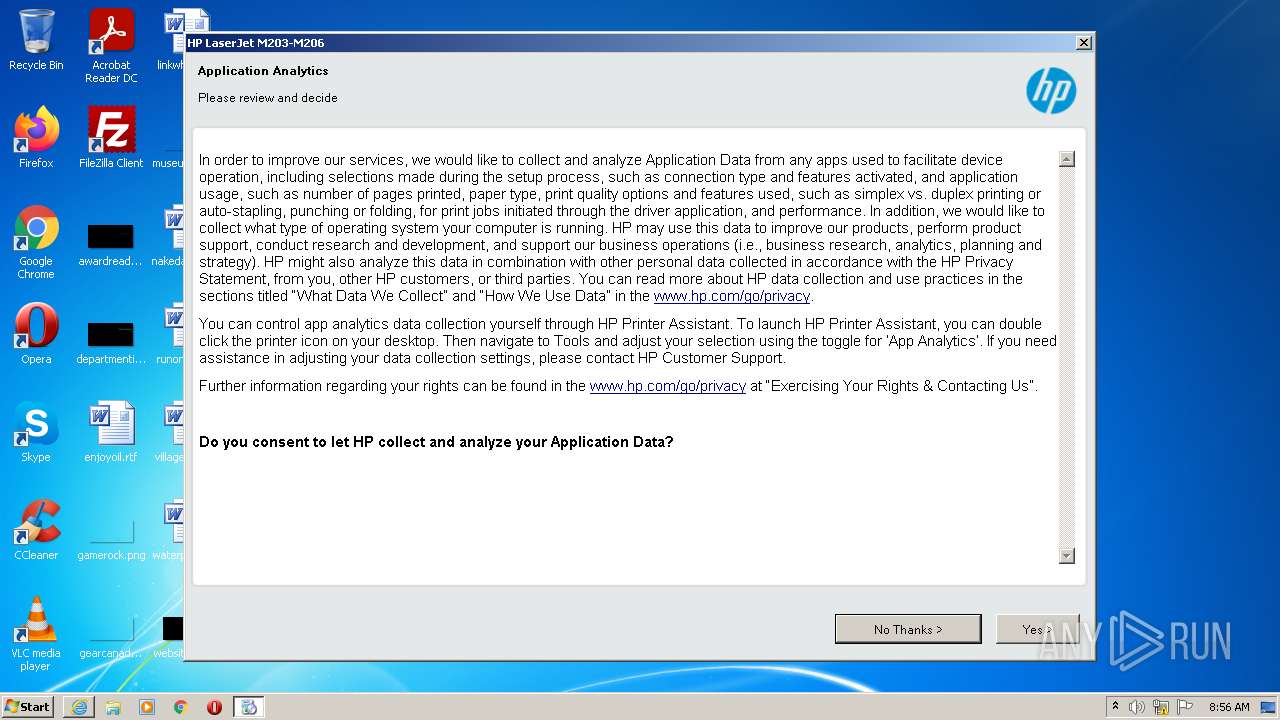Open the first www.hp.com/go/privacy link
This screenshot has width=1280, height=720.
tap(731, 296)
